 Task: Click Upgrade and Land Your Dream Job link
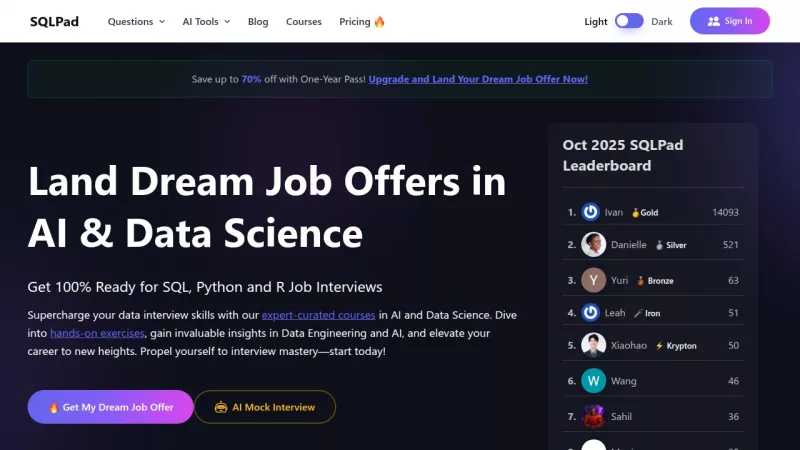click(x=478, y=79)
